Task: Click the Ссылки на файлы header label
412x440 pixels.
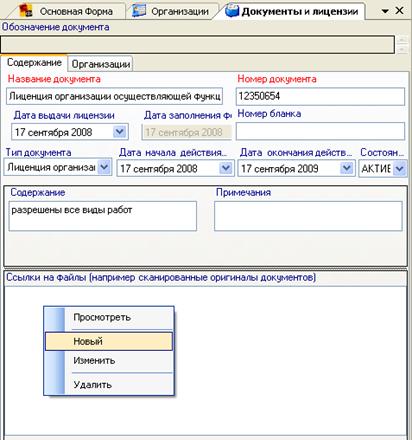Action: pos(161,277)
